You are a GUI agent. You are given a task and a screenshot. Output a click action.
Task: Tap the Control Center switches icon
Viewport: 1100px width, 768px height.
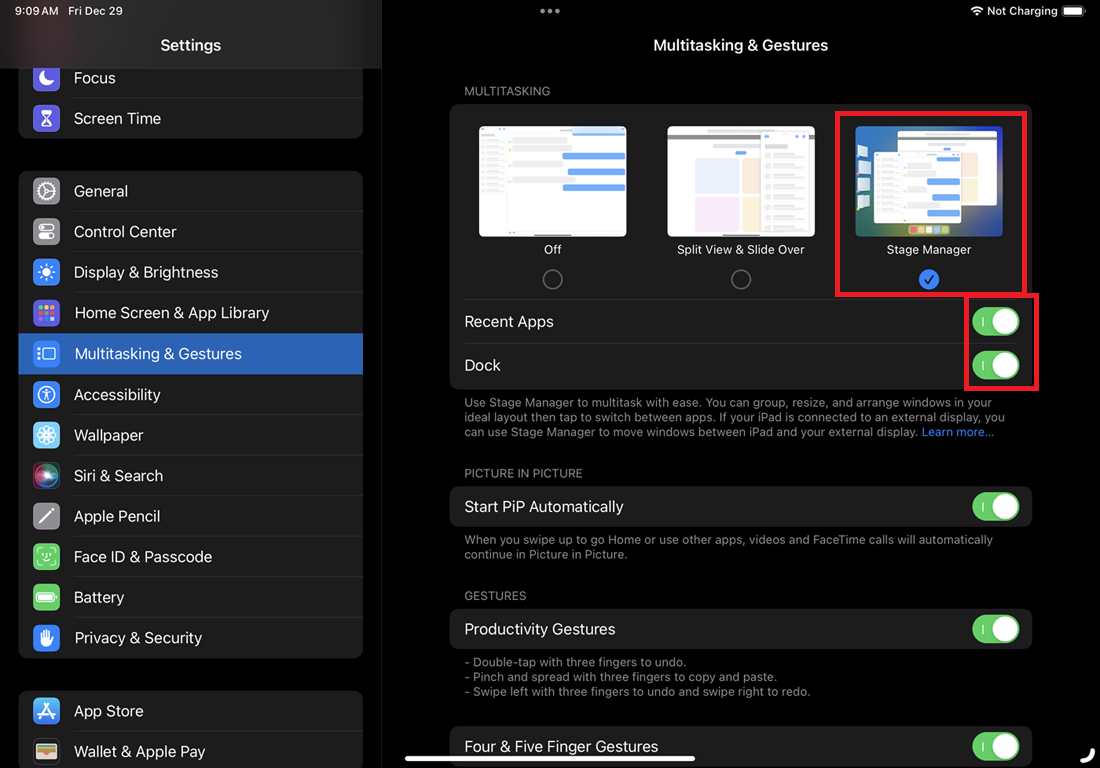46,231
